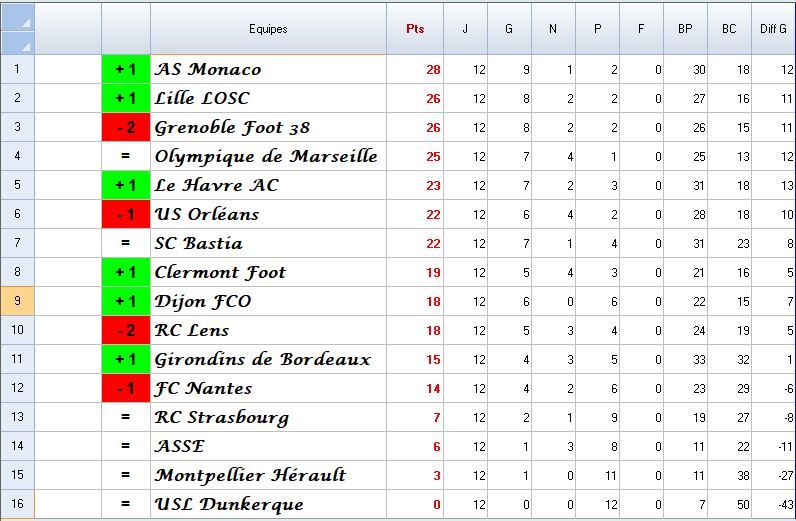Click the N column header

pos(553,29)
